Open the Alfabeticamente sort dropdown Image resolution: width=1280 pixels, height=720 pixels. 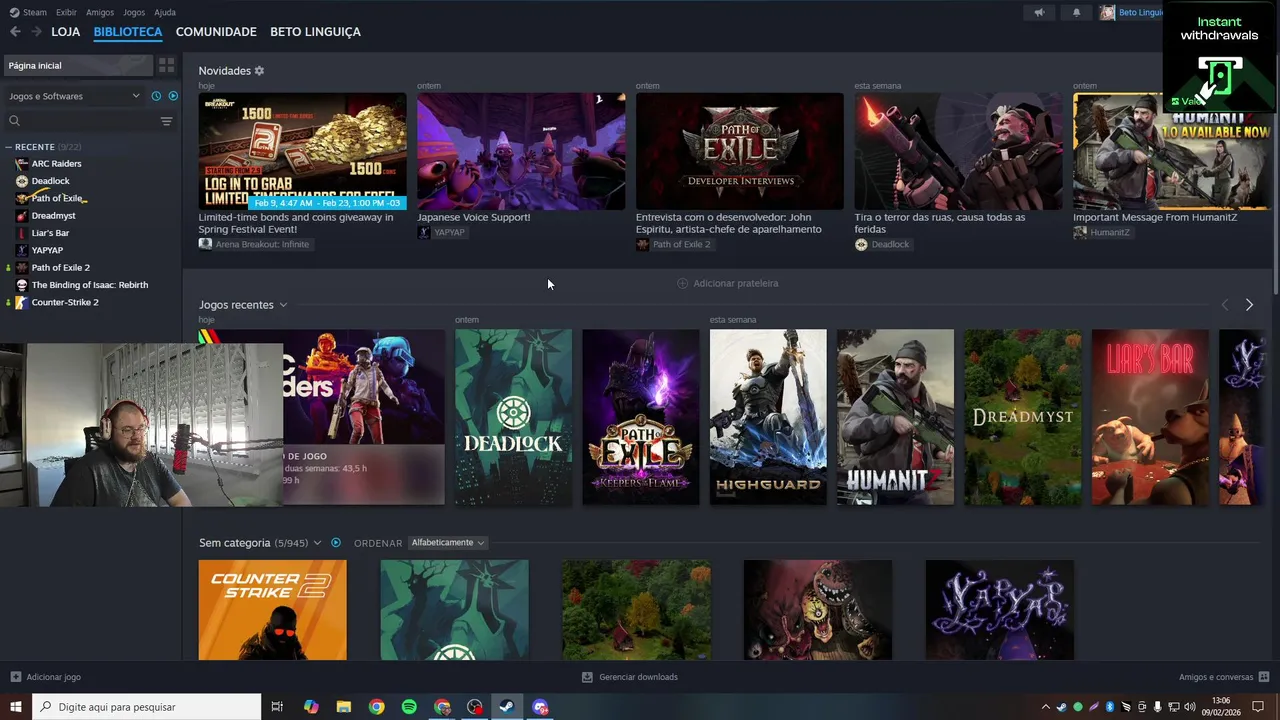coord(447,543)
